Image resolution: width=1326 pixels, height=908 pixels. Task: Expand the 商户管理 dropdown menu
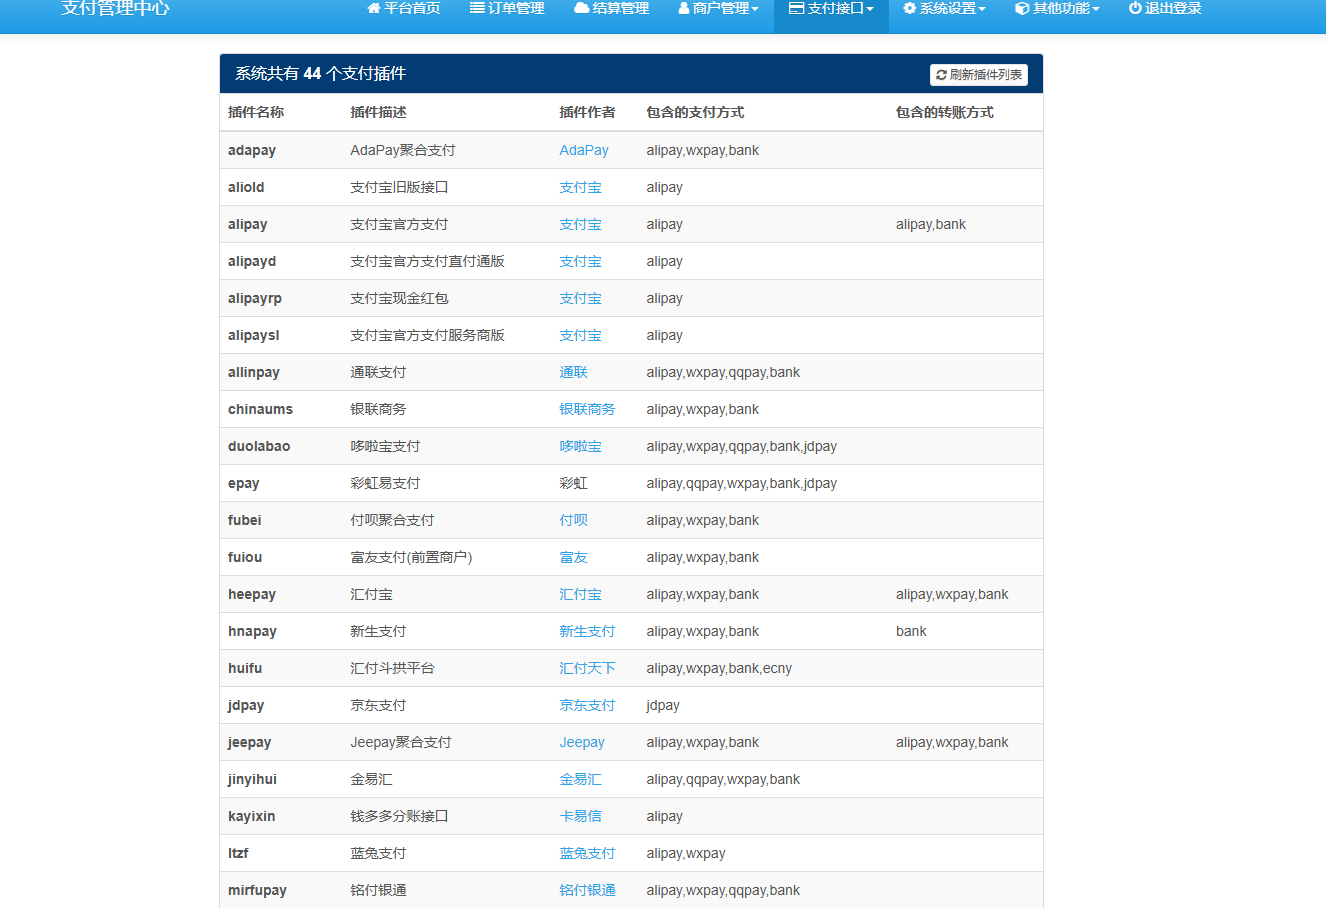pos(718,8)
